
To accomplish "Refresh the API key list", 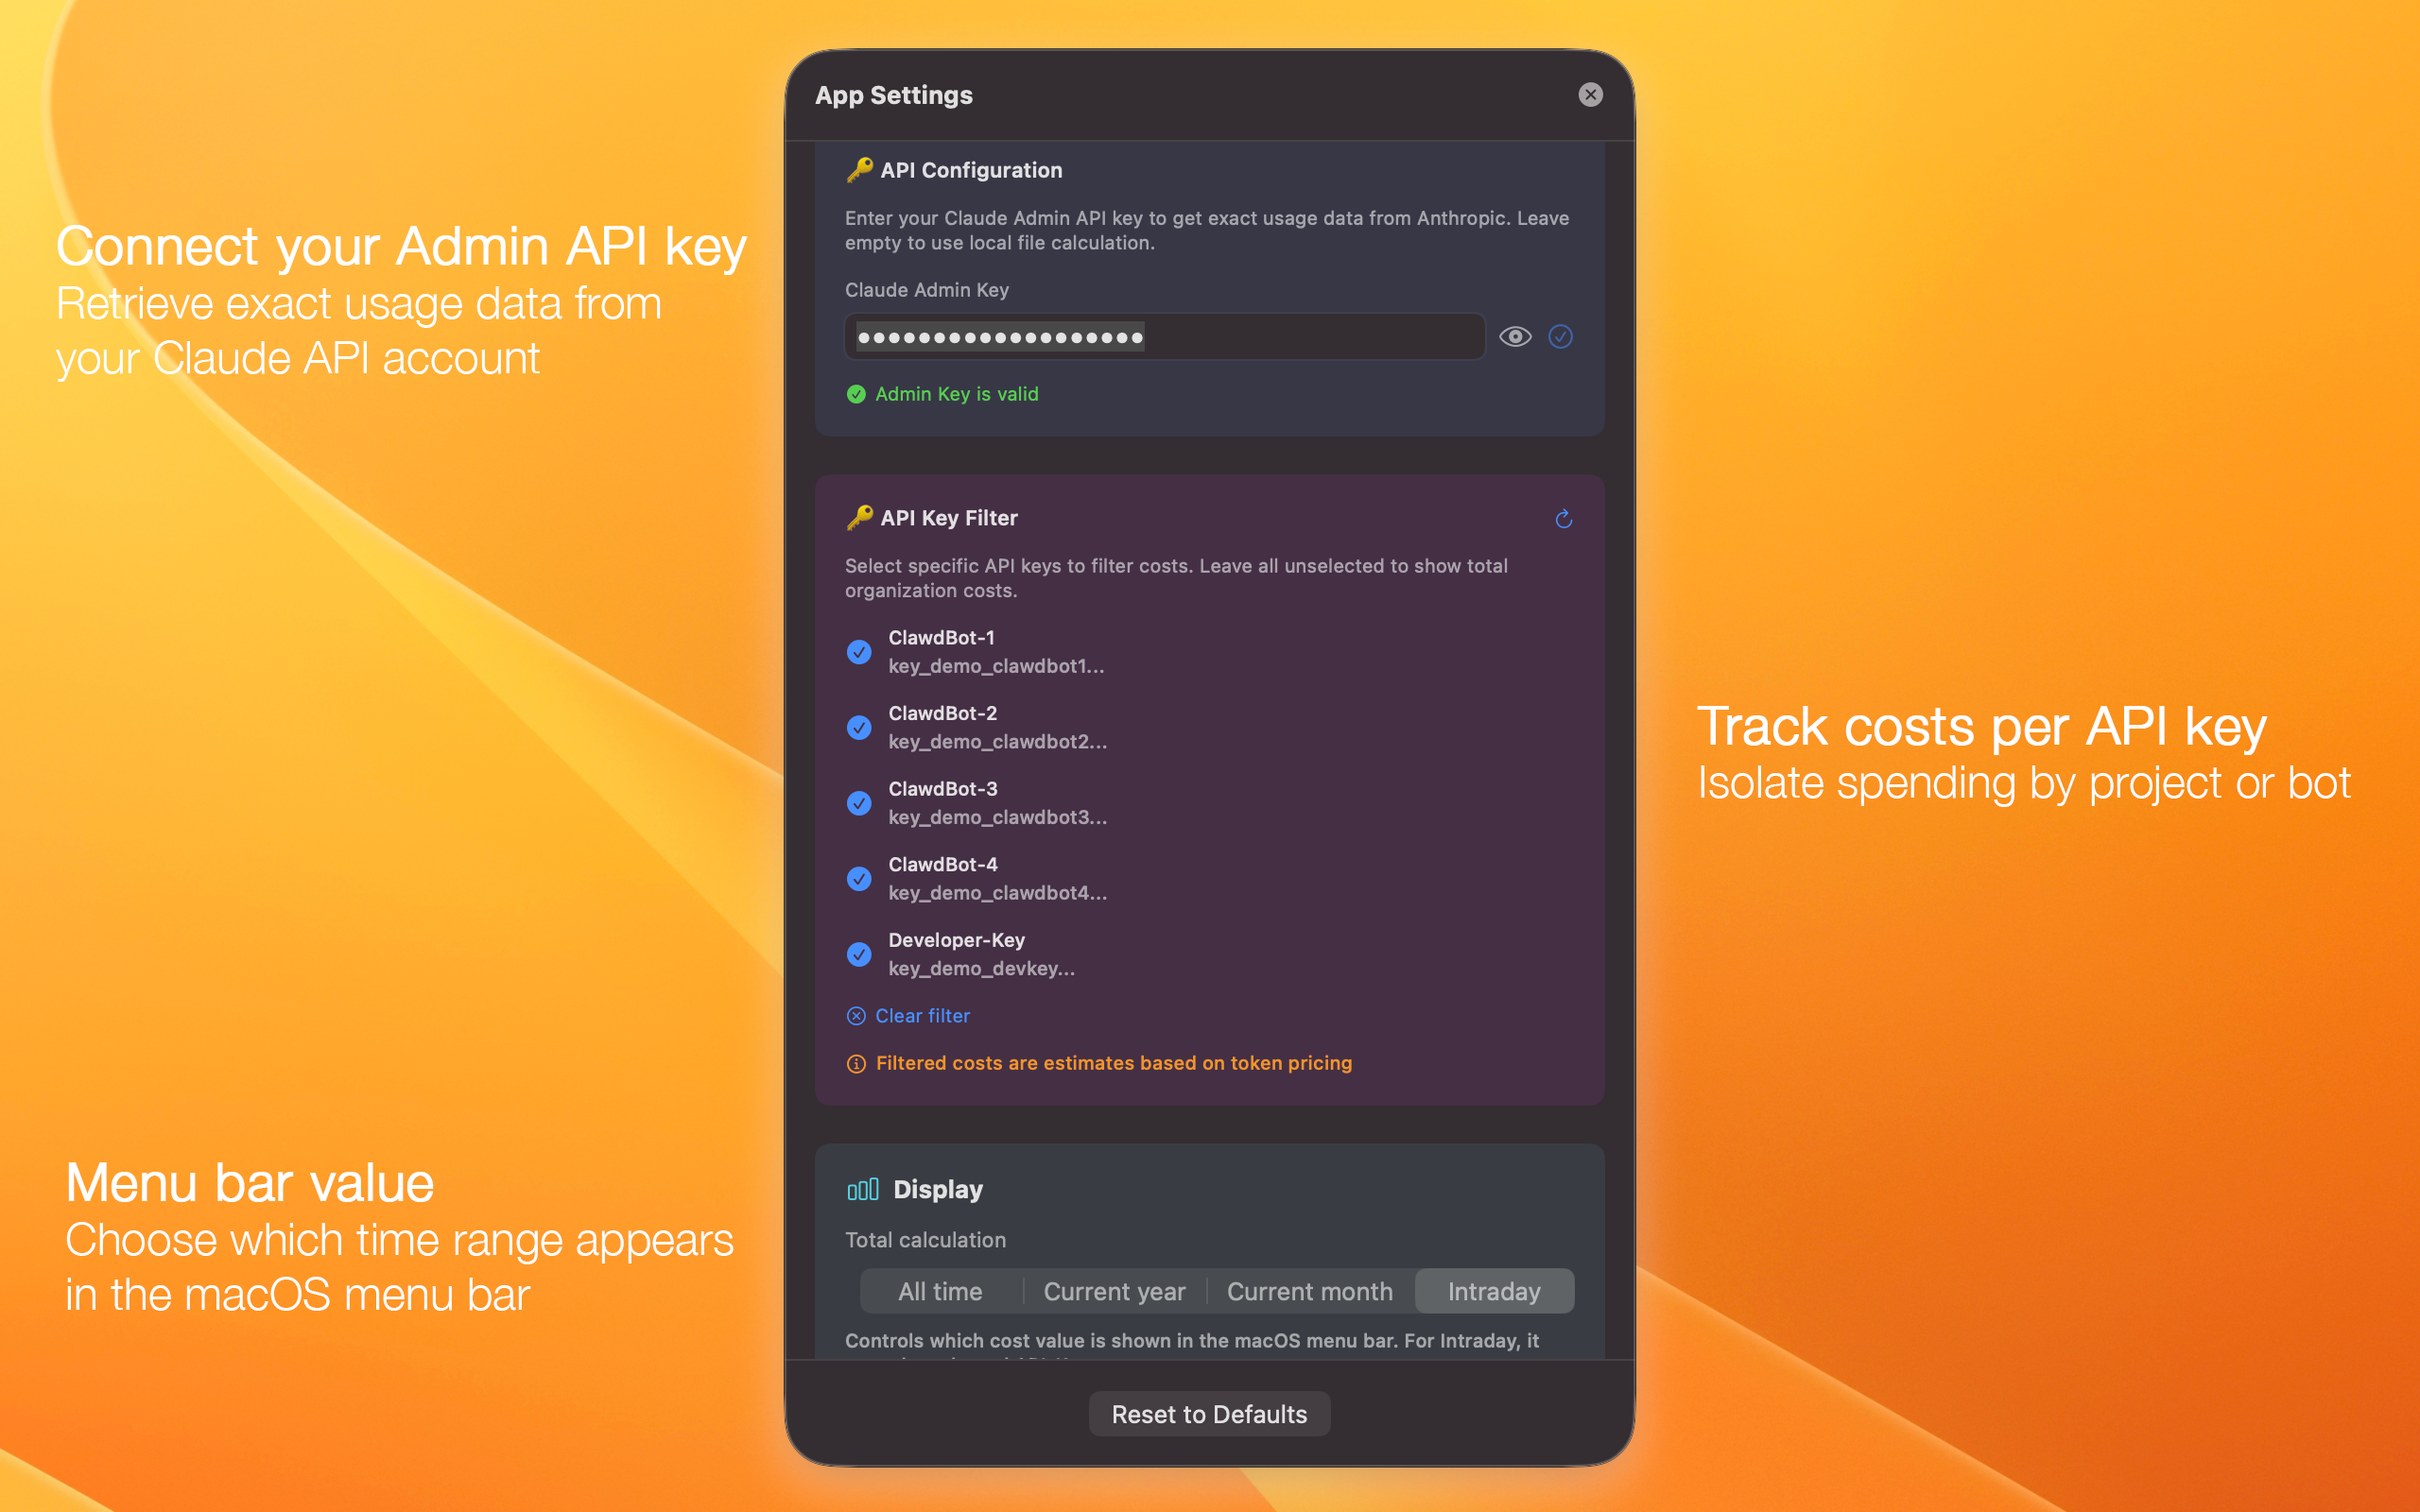I will (x=1563, y=519).
